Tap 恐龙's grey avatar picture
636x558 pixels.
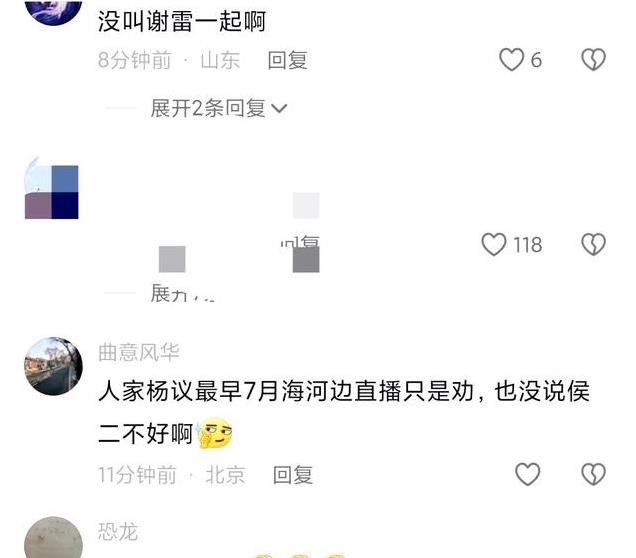coord(54,538)
